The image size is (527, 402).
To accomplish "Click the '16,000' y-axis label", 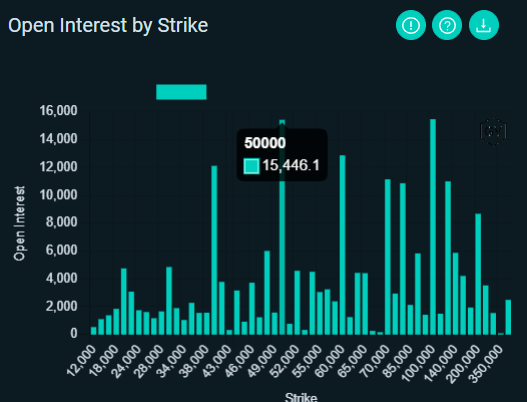I will coord(58,111).
